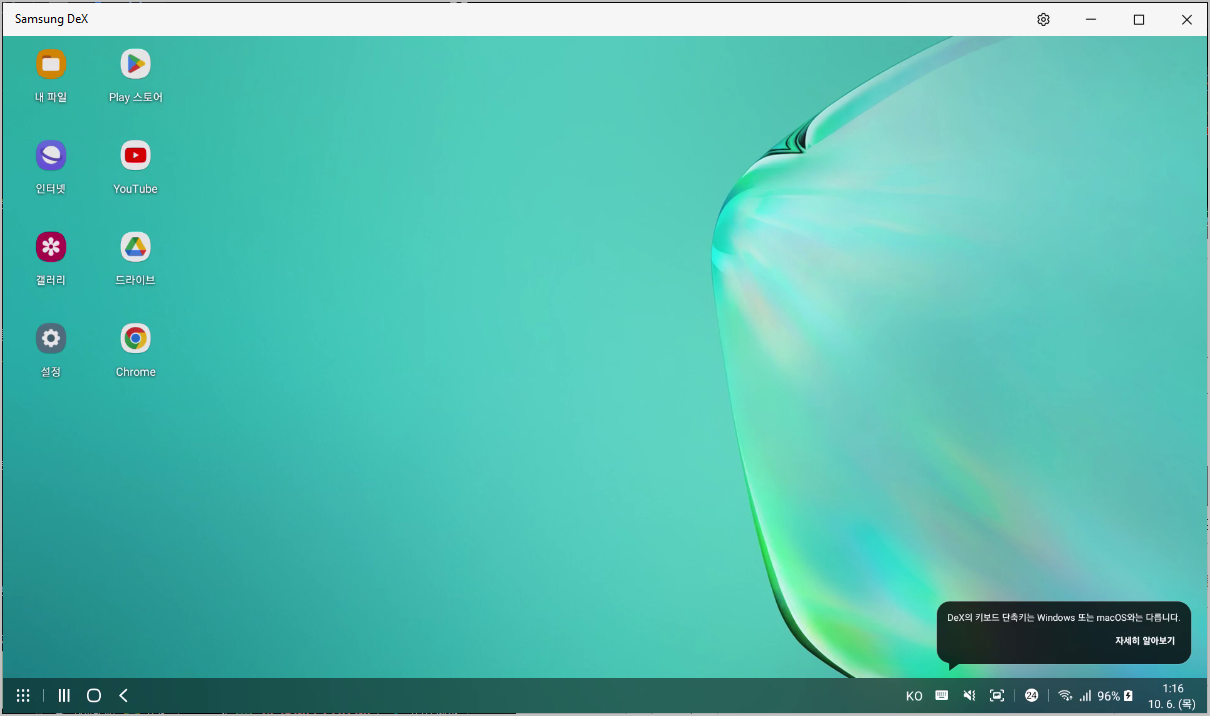Show recent apps from the taskbar

(x=64, y=695)
